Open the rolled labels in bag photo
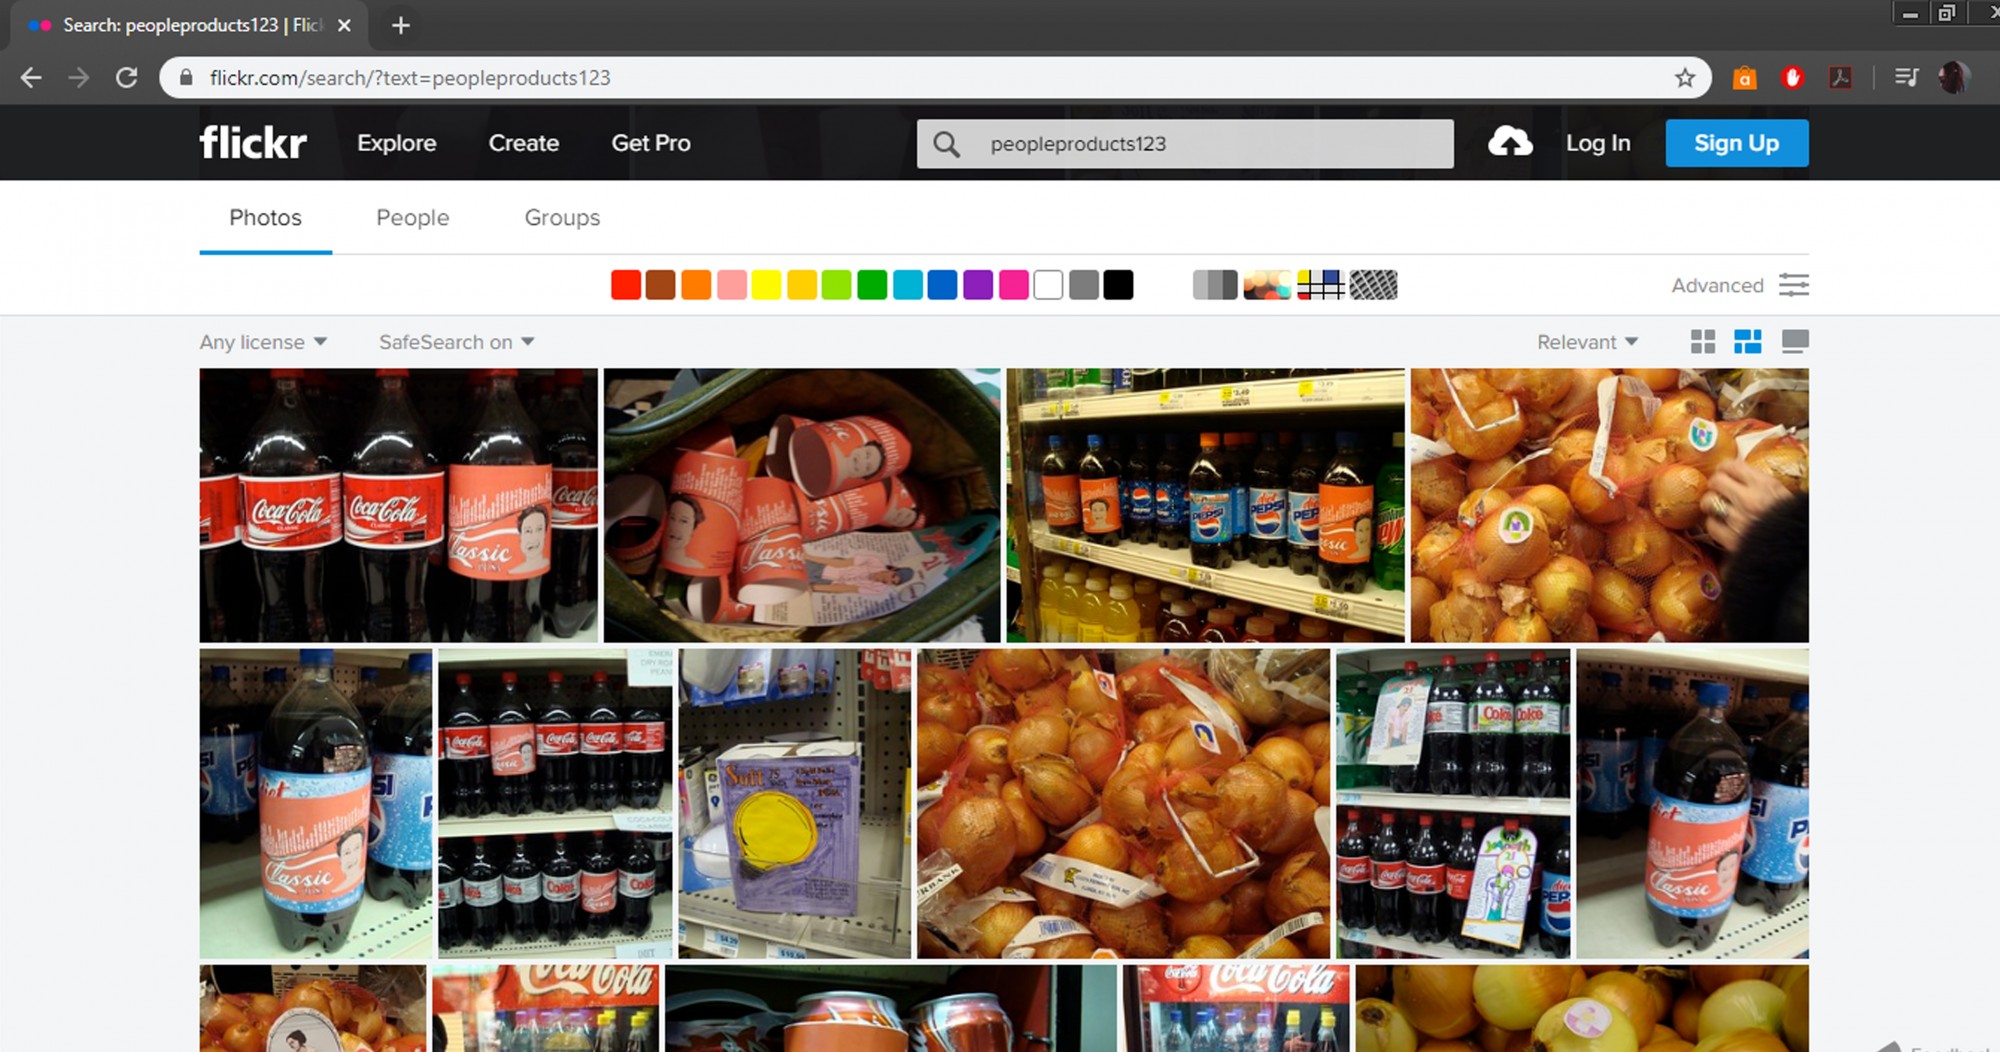 click(802, 505)
